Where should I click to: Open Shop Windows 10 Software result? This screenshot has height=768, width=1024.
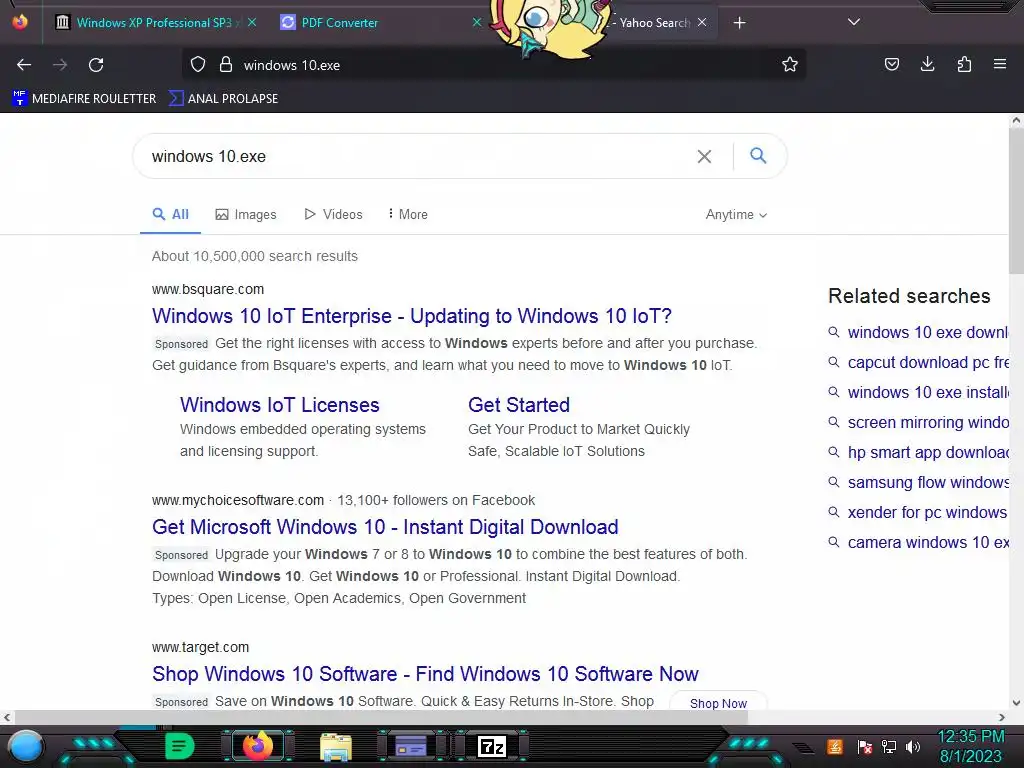coord(425,674)
